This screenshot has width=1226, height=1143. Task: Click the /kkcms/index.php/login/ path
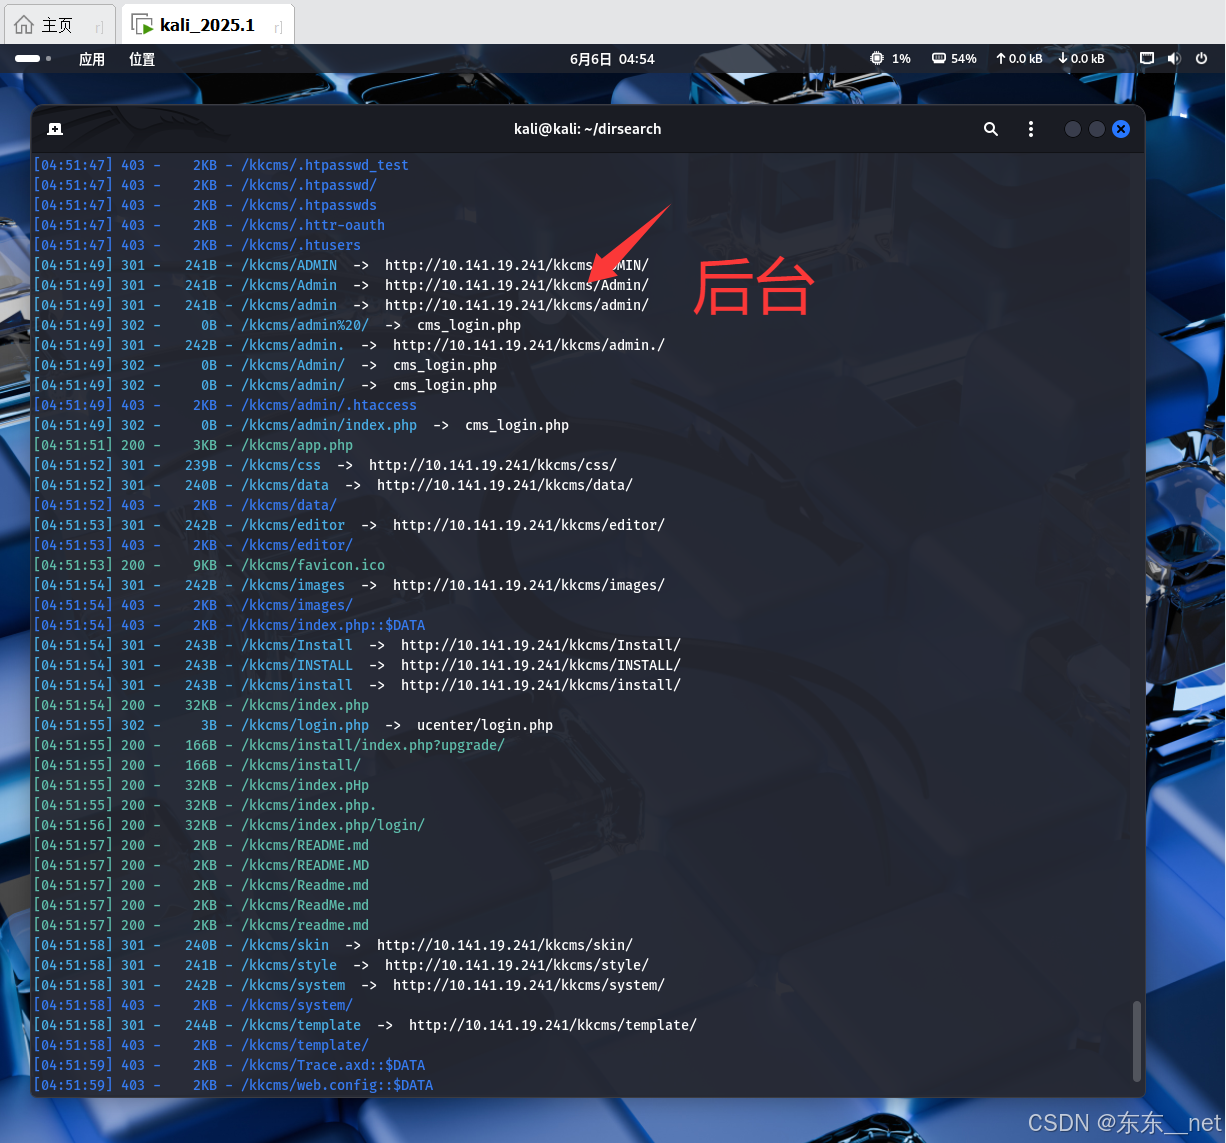[333, 825]
